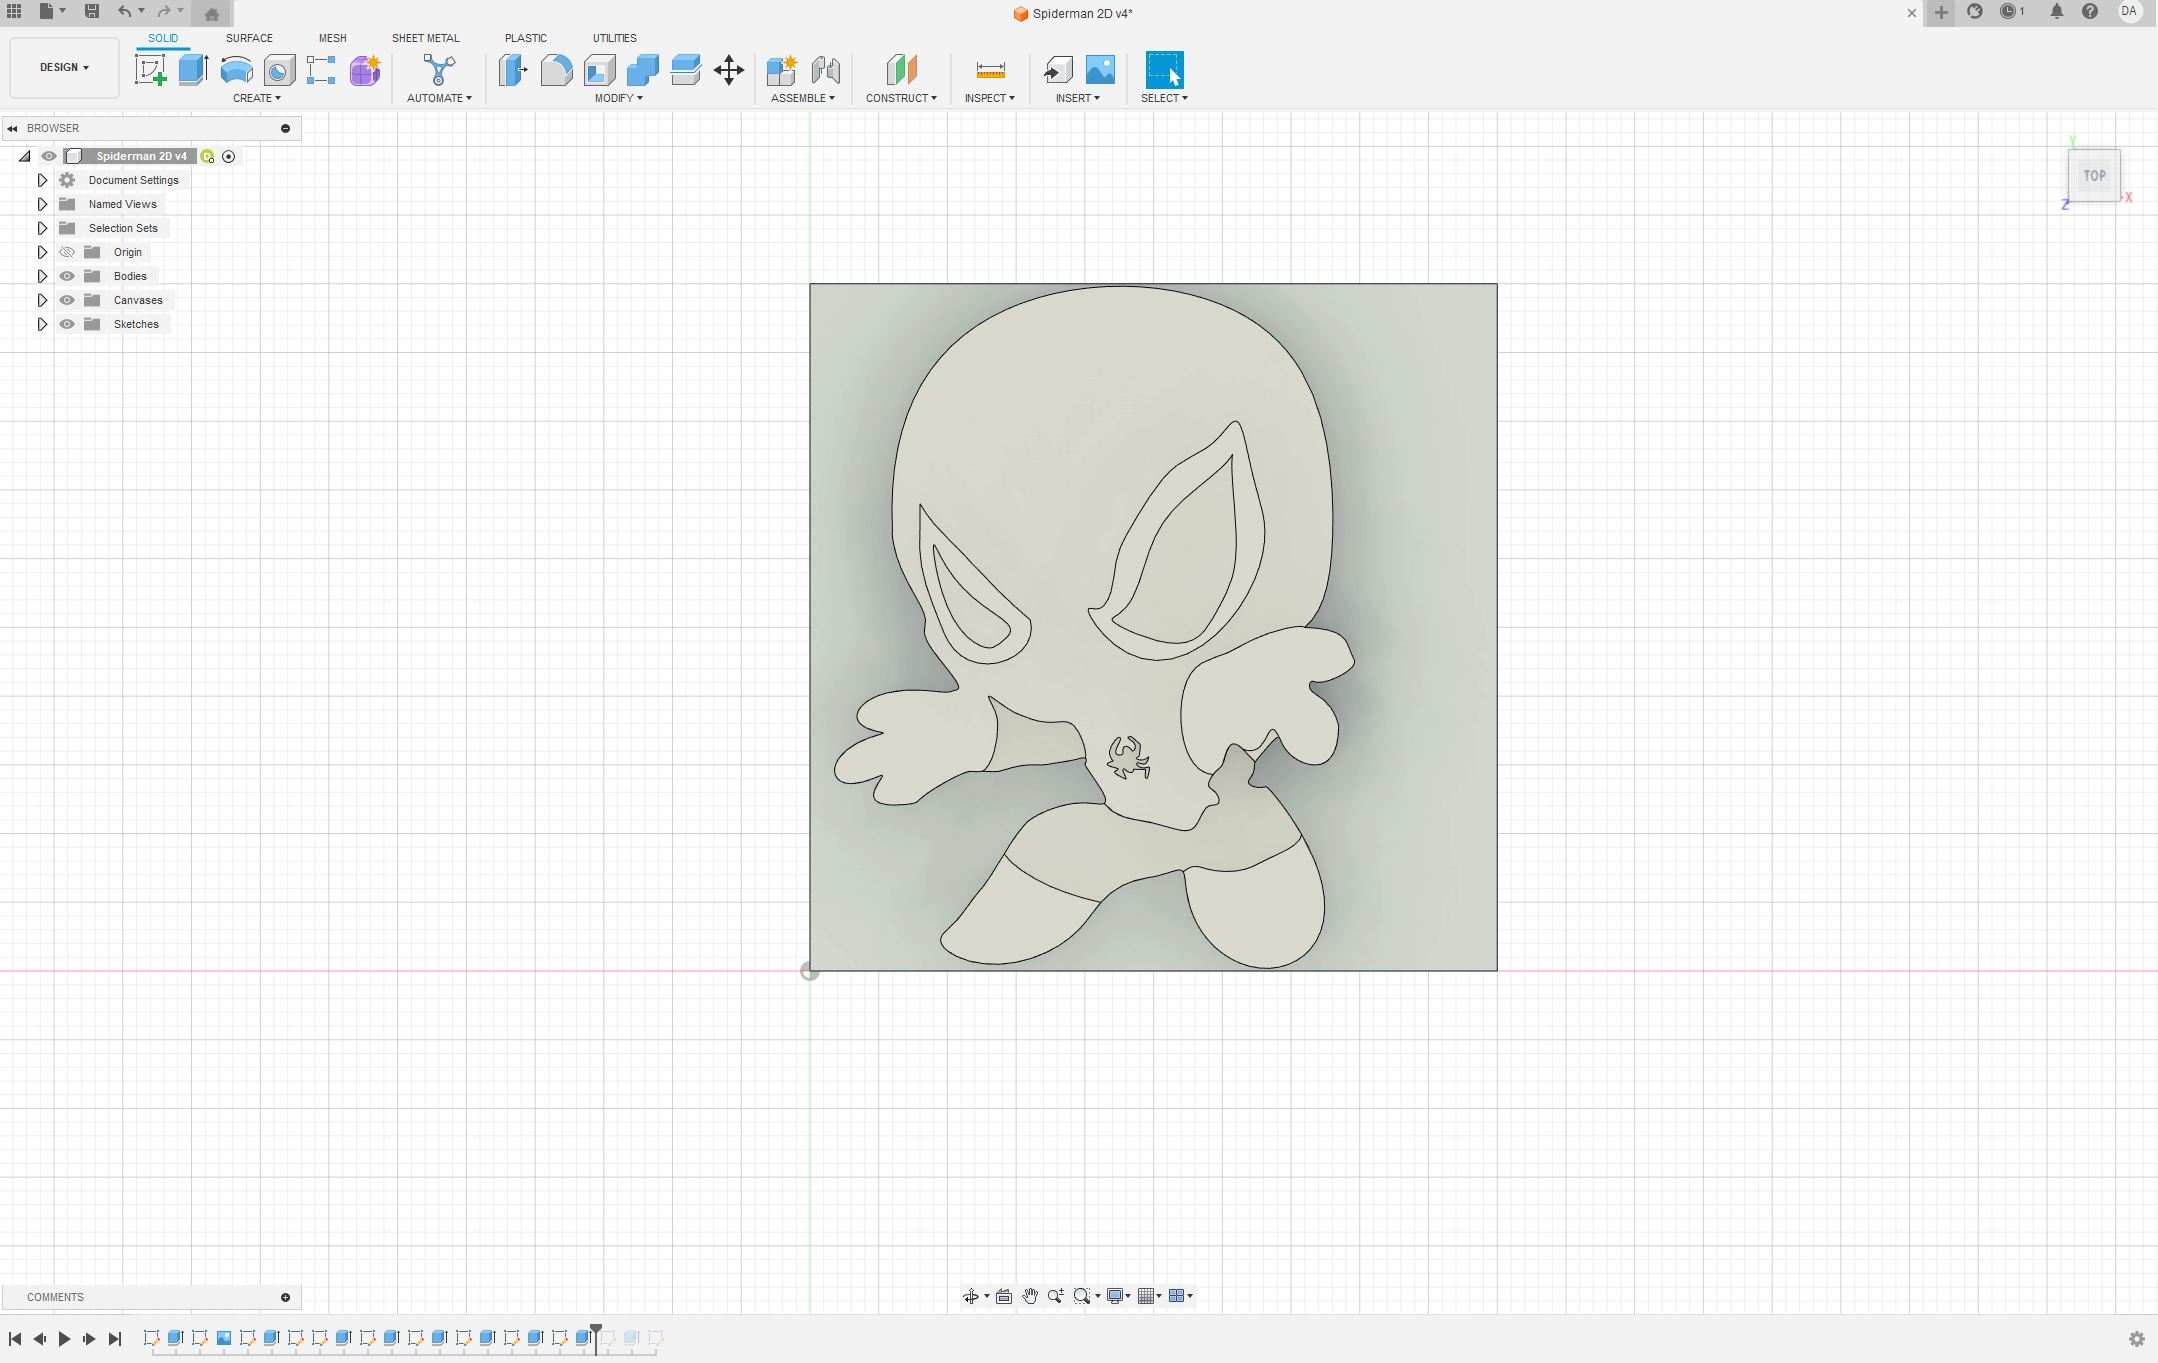Image resolution: width=2158 pixels, height=1363 pixels.
Task: Click the Automate fork icon
Action: click(x=439, y=70)
